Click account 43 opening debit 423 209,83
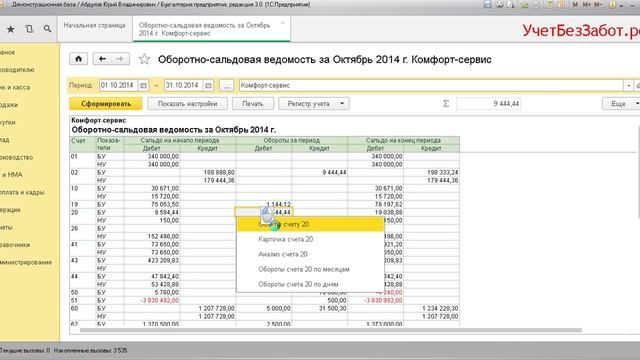 coord(152,260)
